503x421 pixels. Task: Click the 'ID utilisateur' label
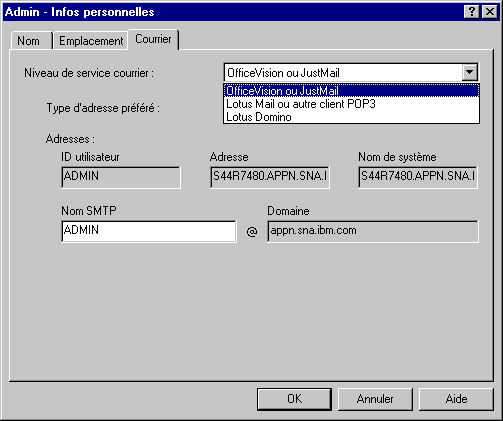coord(90,157)
